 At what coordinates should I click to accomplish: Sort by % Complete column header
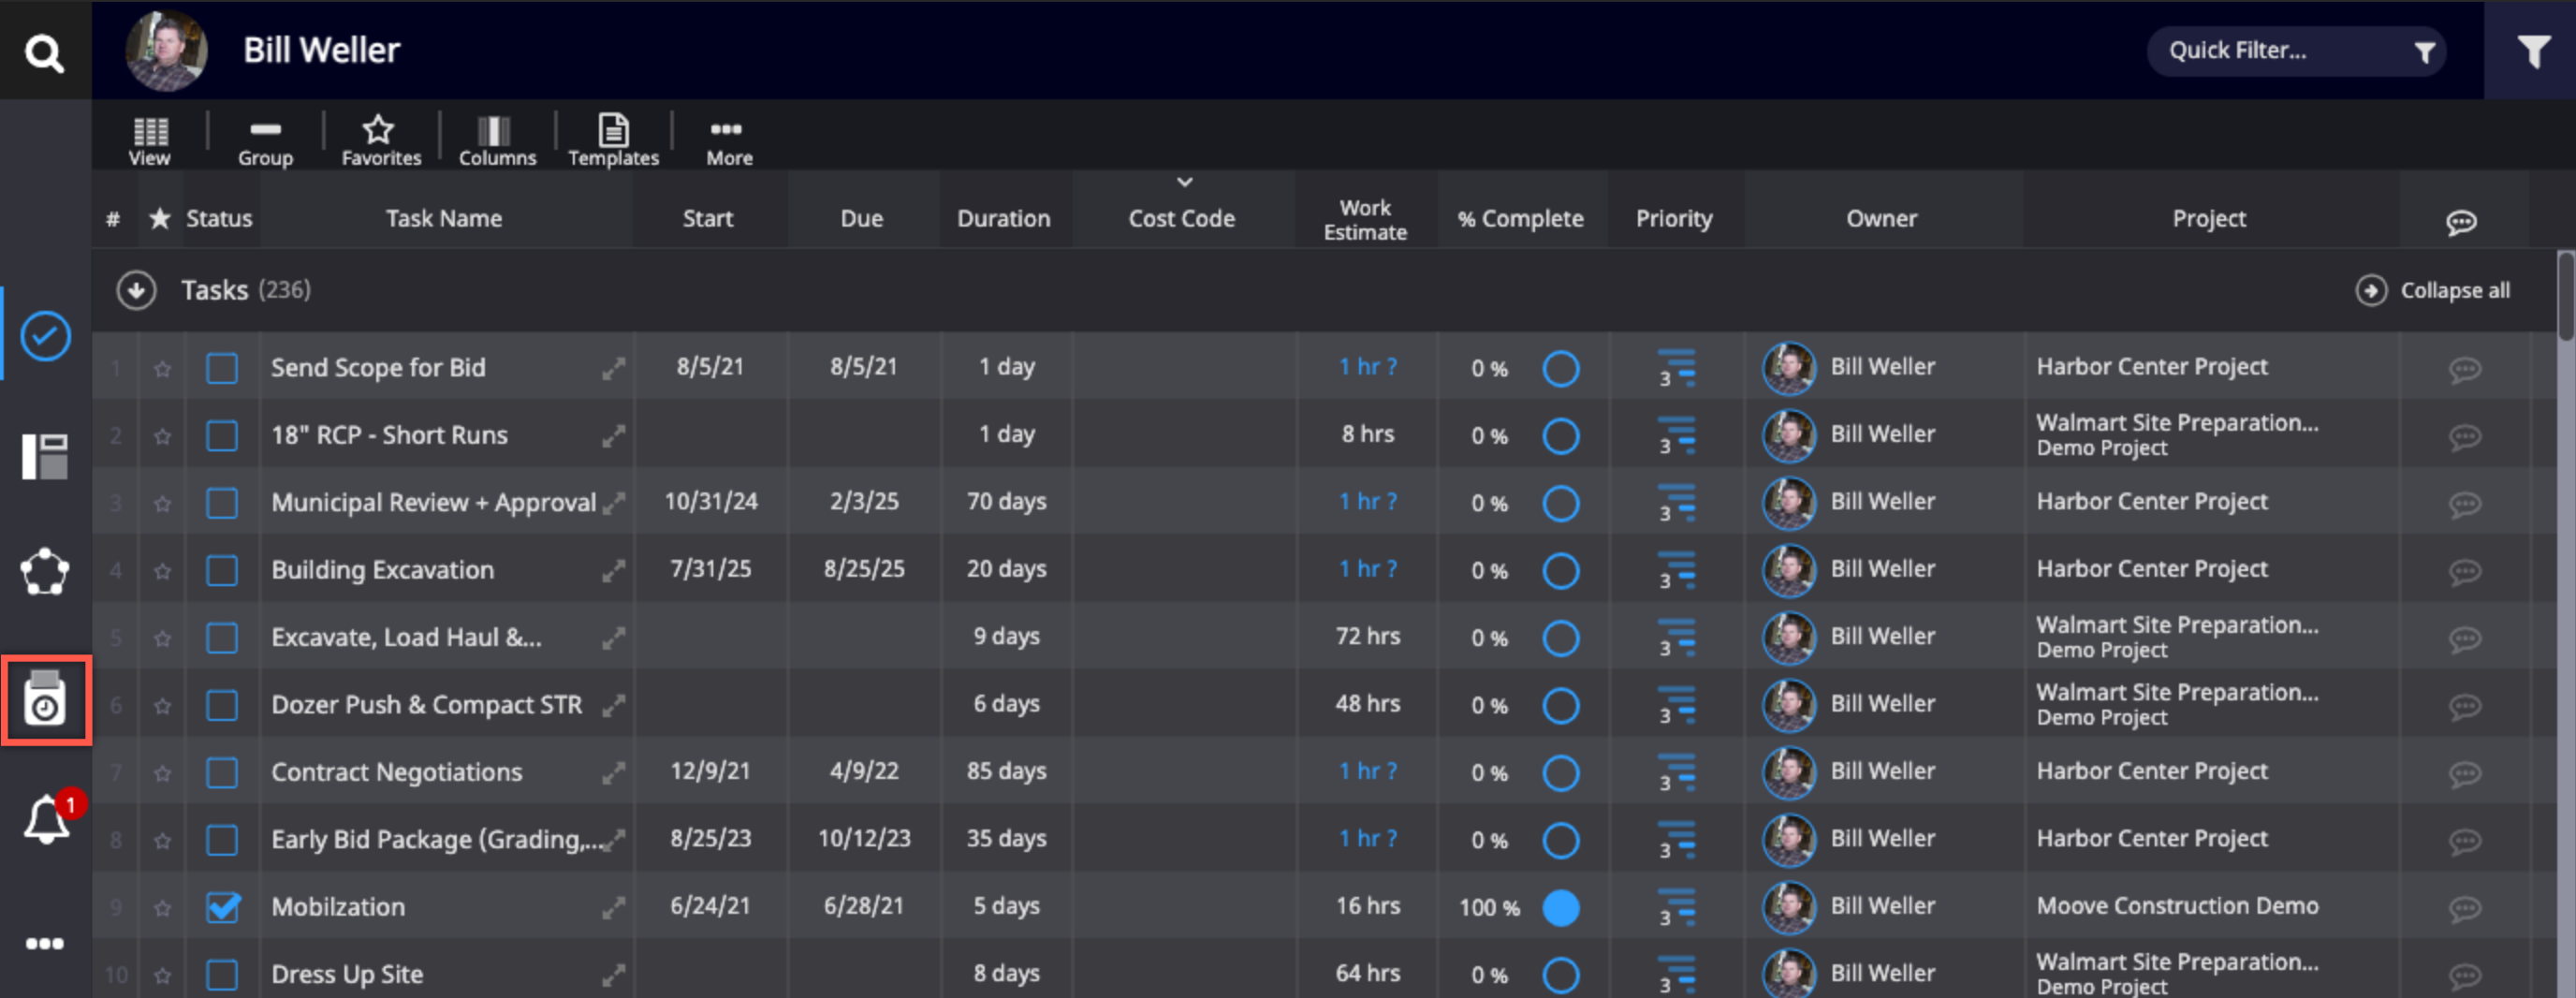point(1520,218)
